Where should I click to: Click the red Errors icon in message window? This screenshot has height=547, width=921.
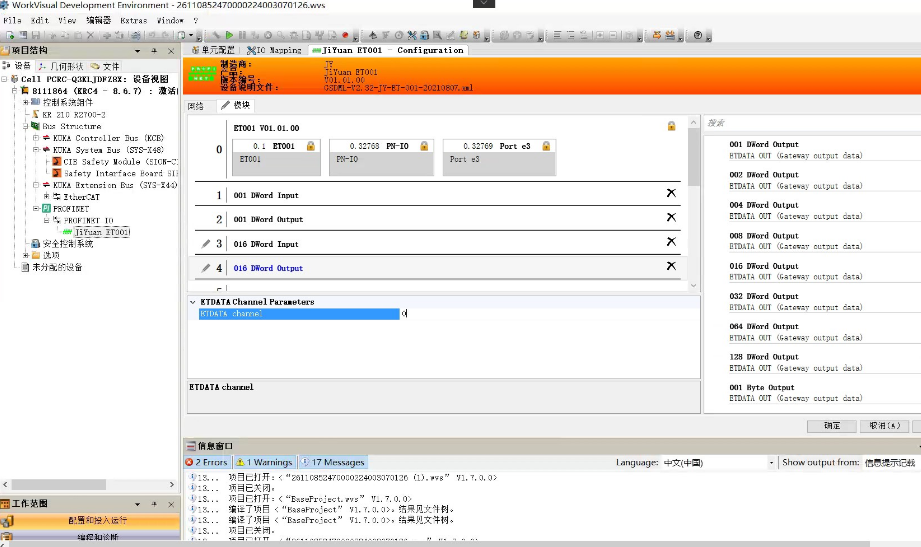coord(191,463)
